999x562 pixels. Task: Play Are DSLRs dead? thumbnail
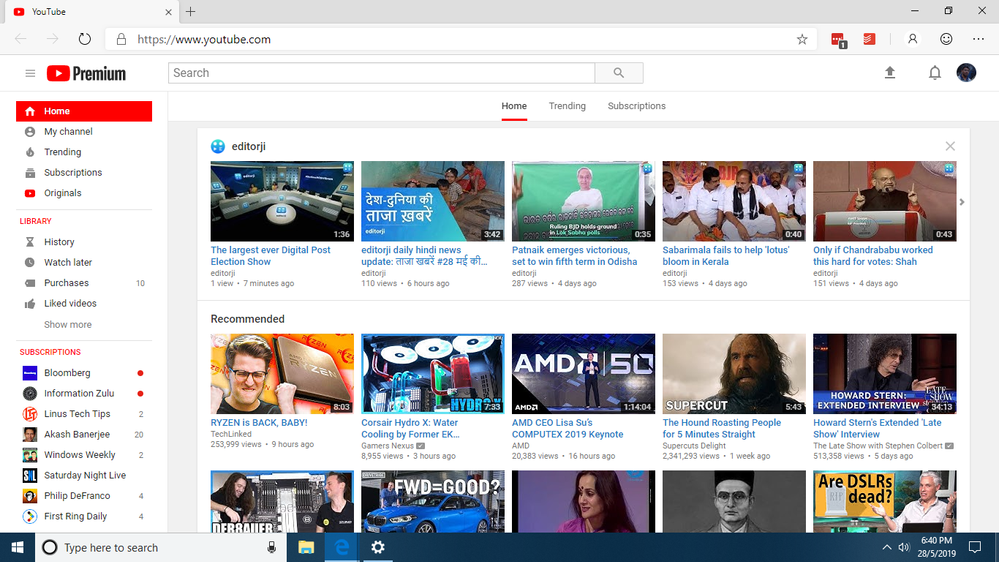pyautogui.click(x=884, y=501)
